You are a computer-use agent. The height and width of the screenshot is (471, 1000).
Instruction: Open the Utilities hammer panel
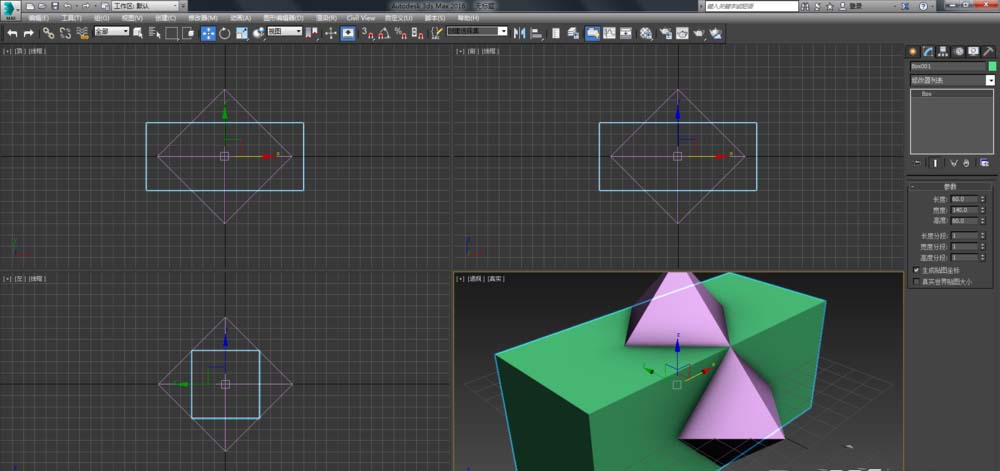(989, 51)
